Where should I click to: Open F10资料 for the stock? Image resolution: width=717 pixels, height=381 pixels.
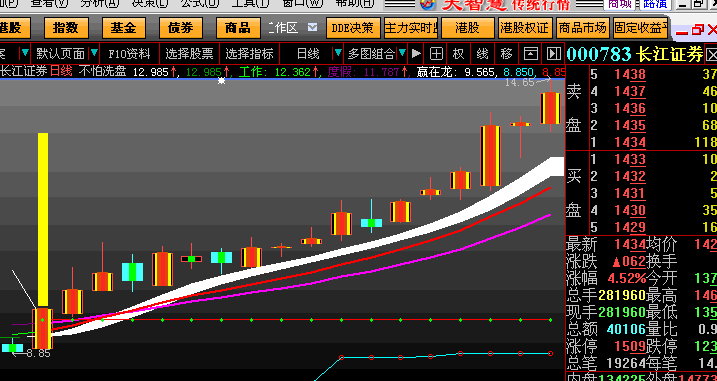click(129, 54)
